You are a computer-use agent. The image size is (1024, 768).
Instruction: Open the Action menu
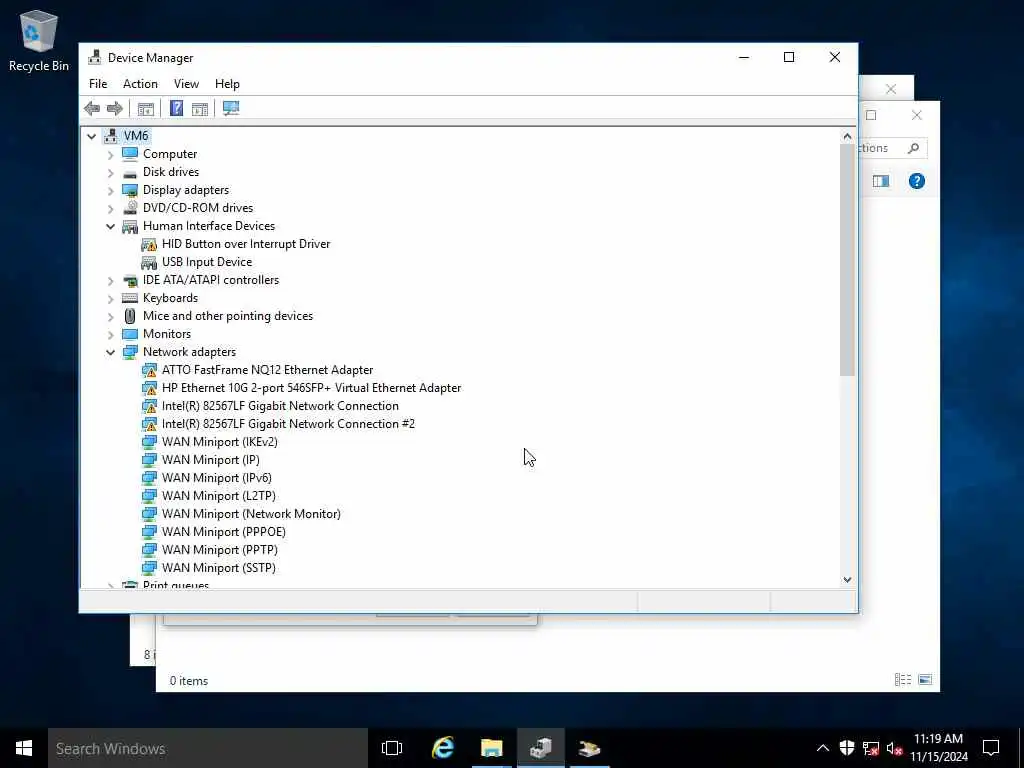140,84
